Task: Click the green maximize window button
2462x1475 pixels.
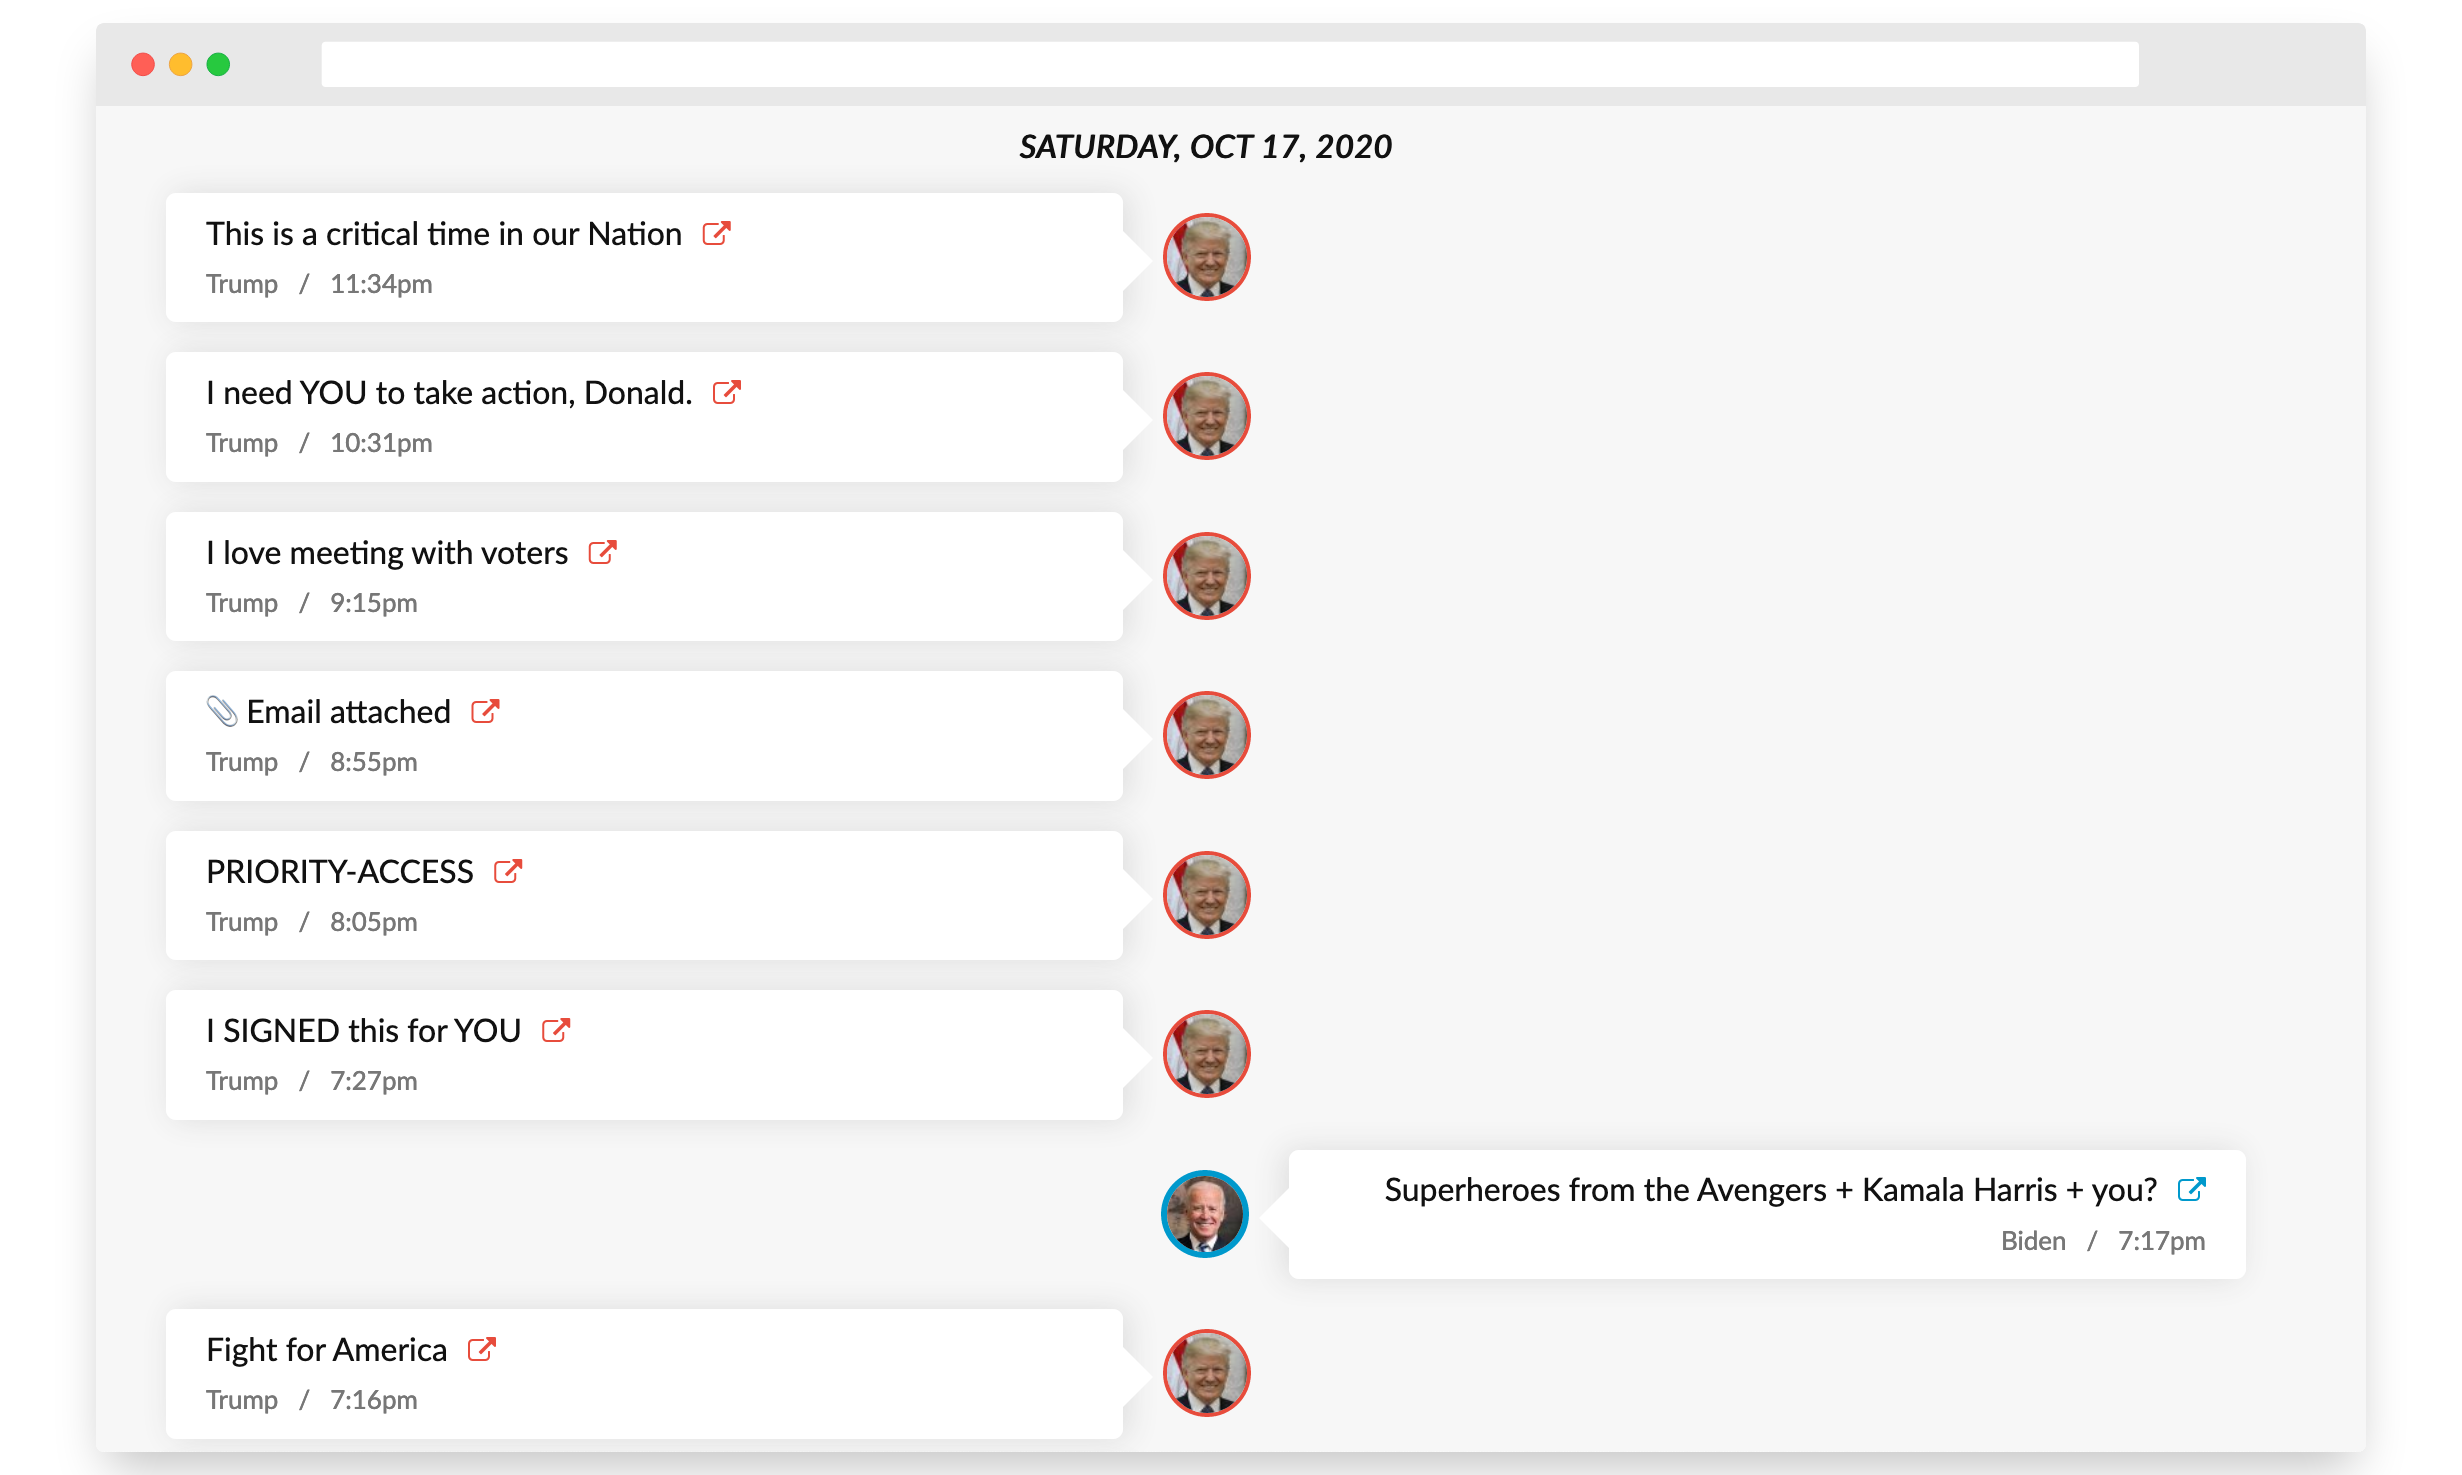Action: pos(218,64)
